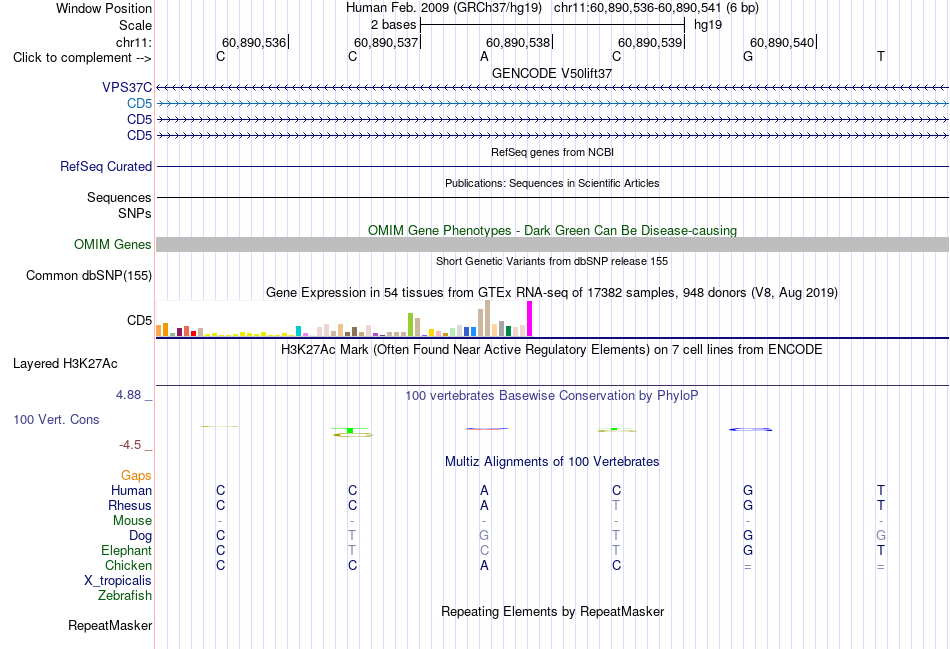950x649 pixels.
Task: Click the yellow-green GTEx expression bar
Action: pos(411,324)
